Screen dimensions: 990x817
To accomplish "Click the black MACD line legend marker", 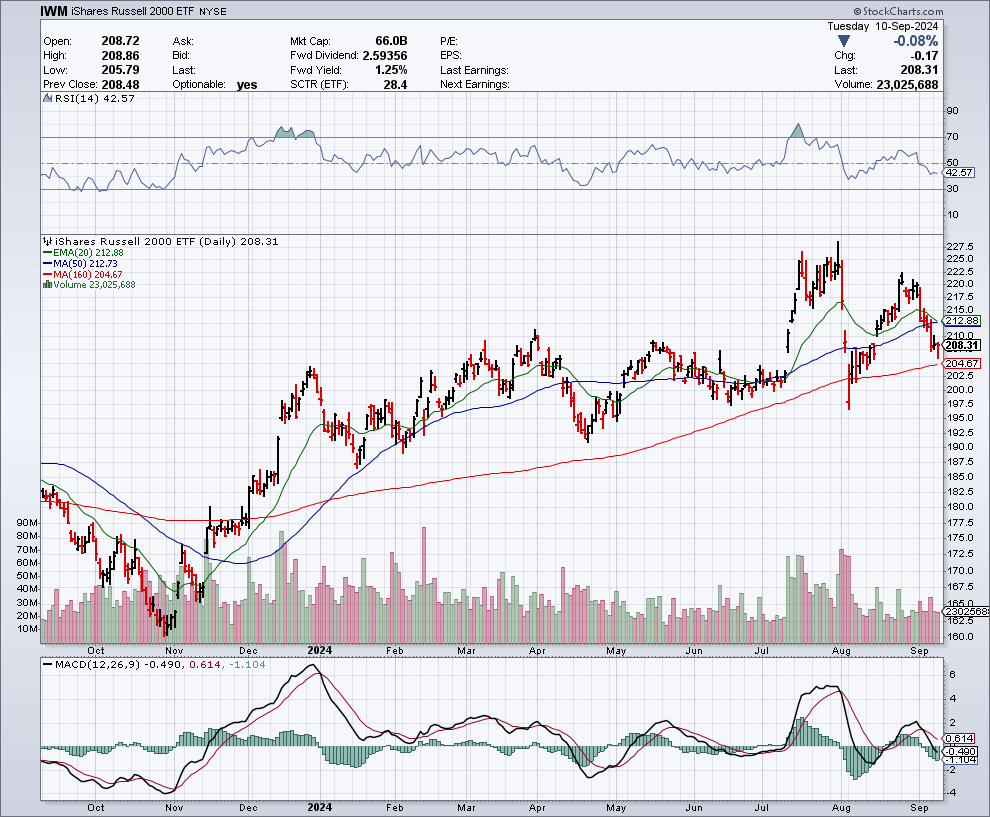I will click(x=46, y=664).
